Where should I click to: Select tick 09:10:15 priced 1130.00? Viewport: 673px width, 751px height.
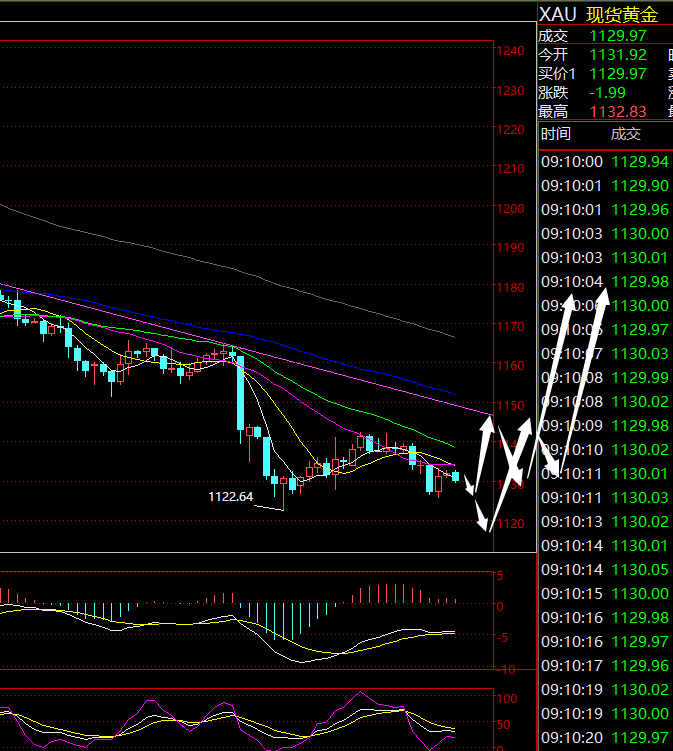pos(605,594)
